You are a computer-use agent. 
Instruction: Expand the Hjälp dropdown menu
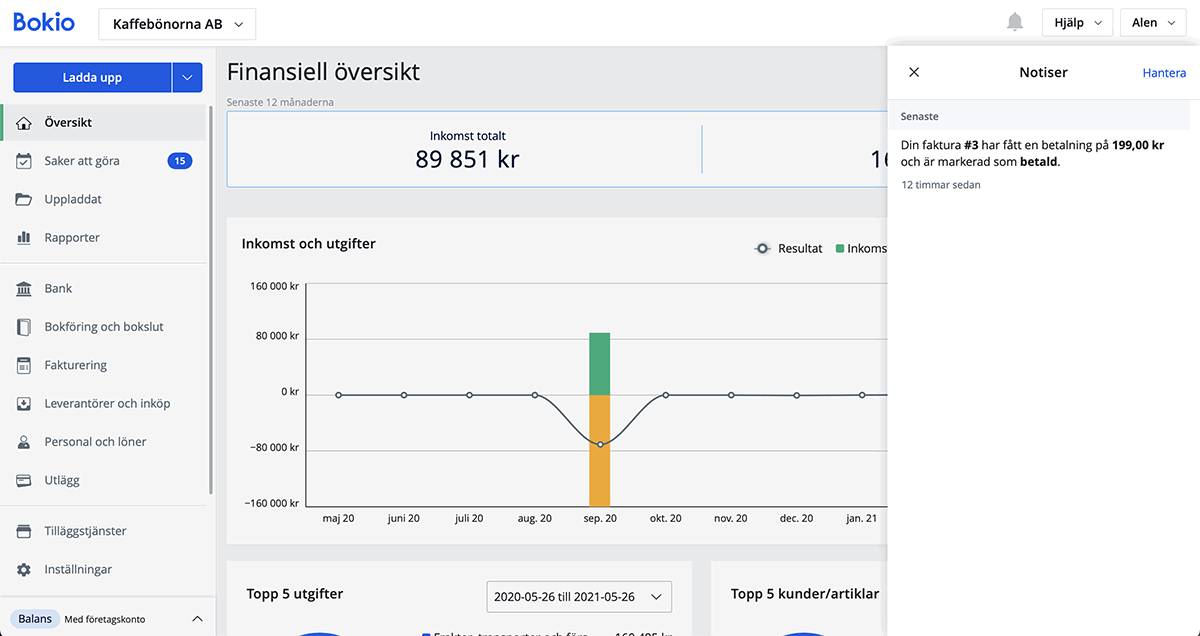click(1076, 23)
